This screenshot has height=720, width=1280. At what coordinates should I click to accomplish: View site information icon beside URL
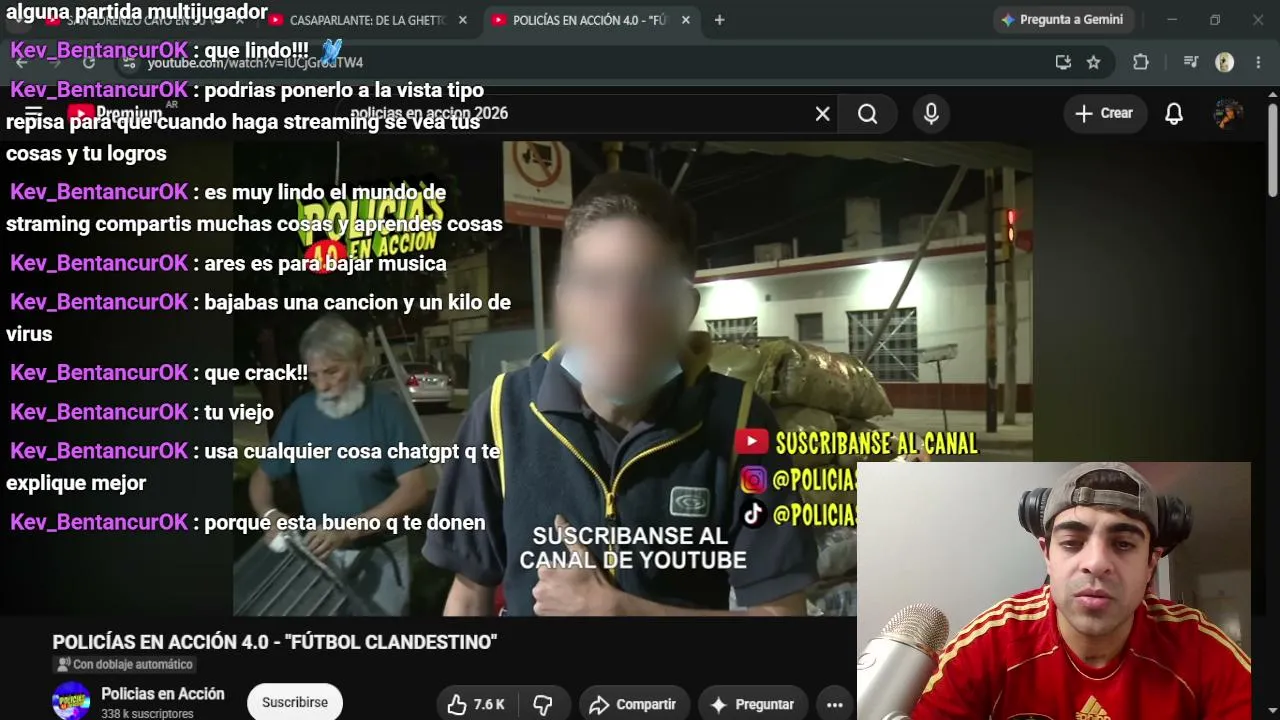coord(128,63)
